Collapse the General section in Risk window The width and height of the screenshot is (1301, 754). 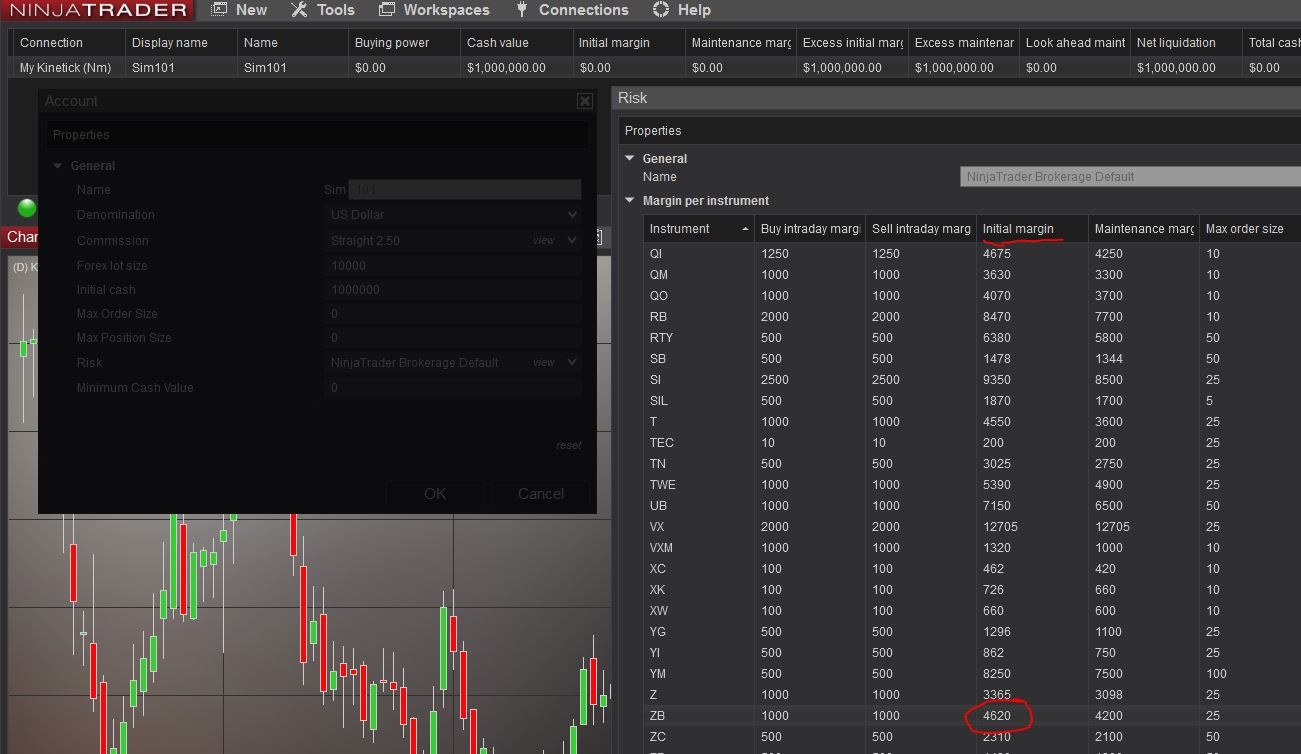pos(630,158)
